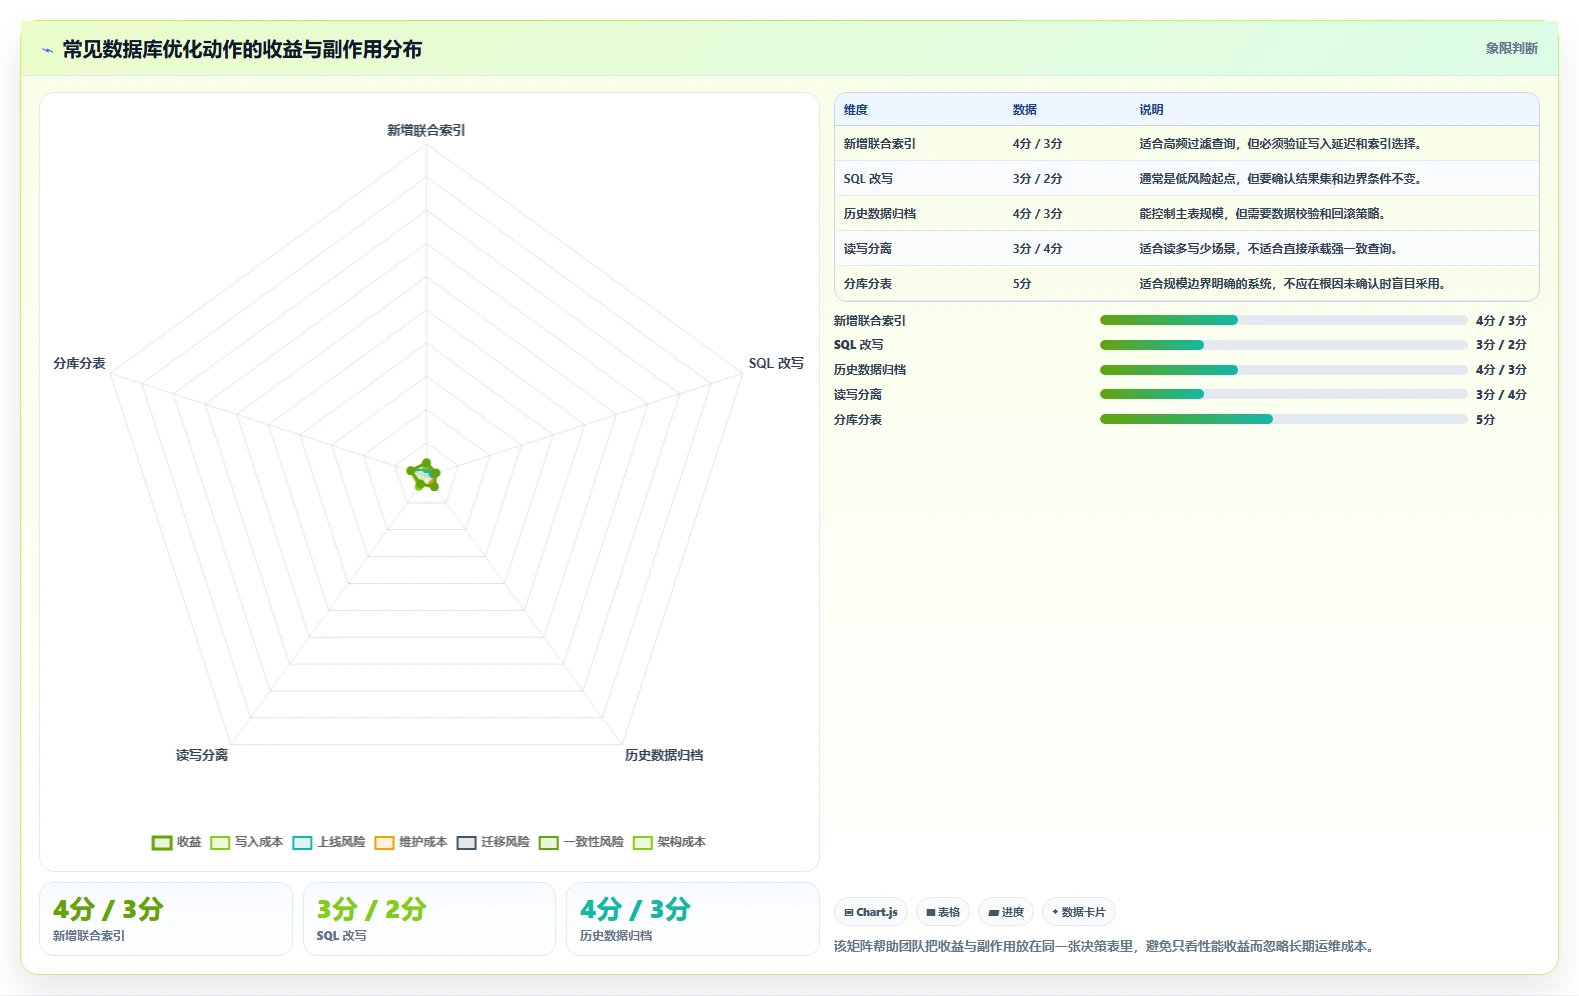Click the 表格 tag chip
Viewport: 1579px width, 996px height.
point(942,912)
